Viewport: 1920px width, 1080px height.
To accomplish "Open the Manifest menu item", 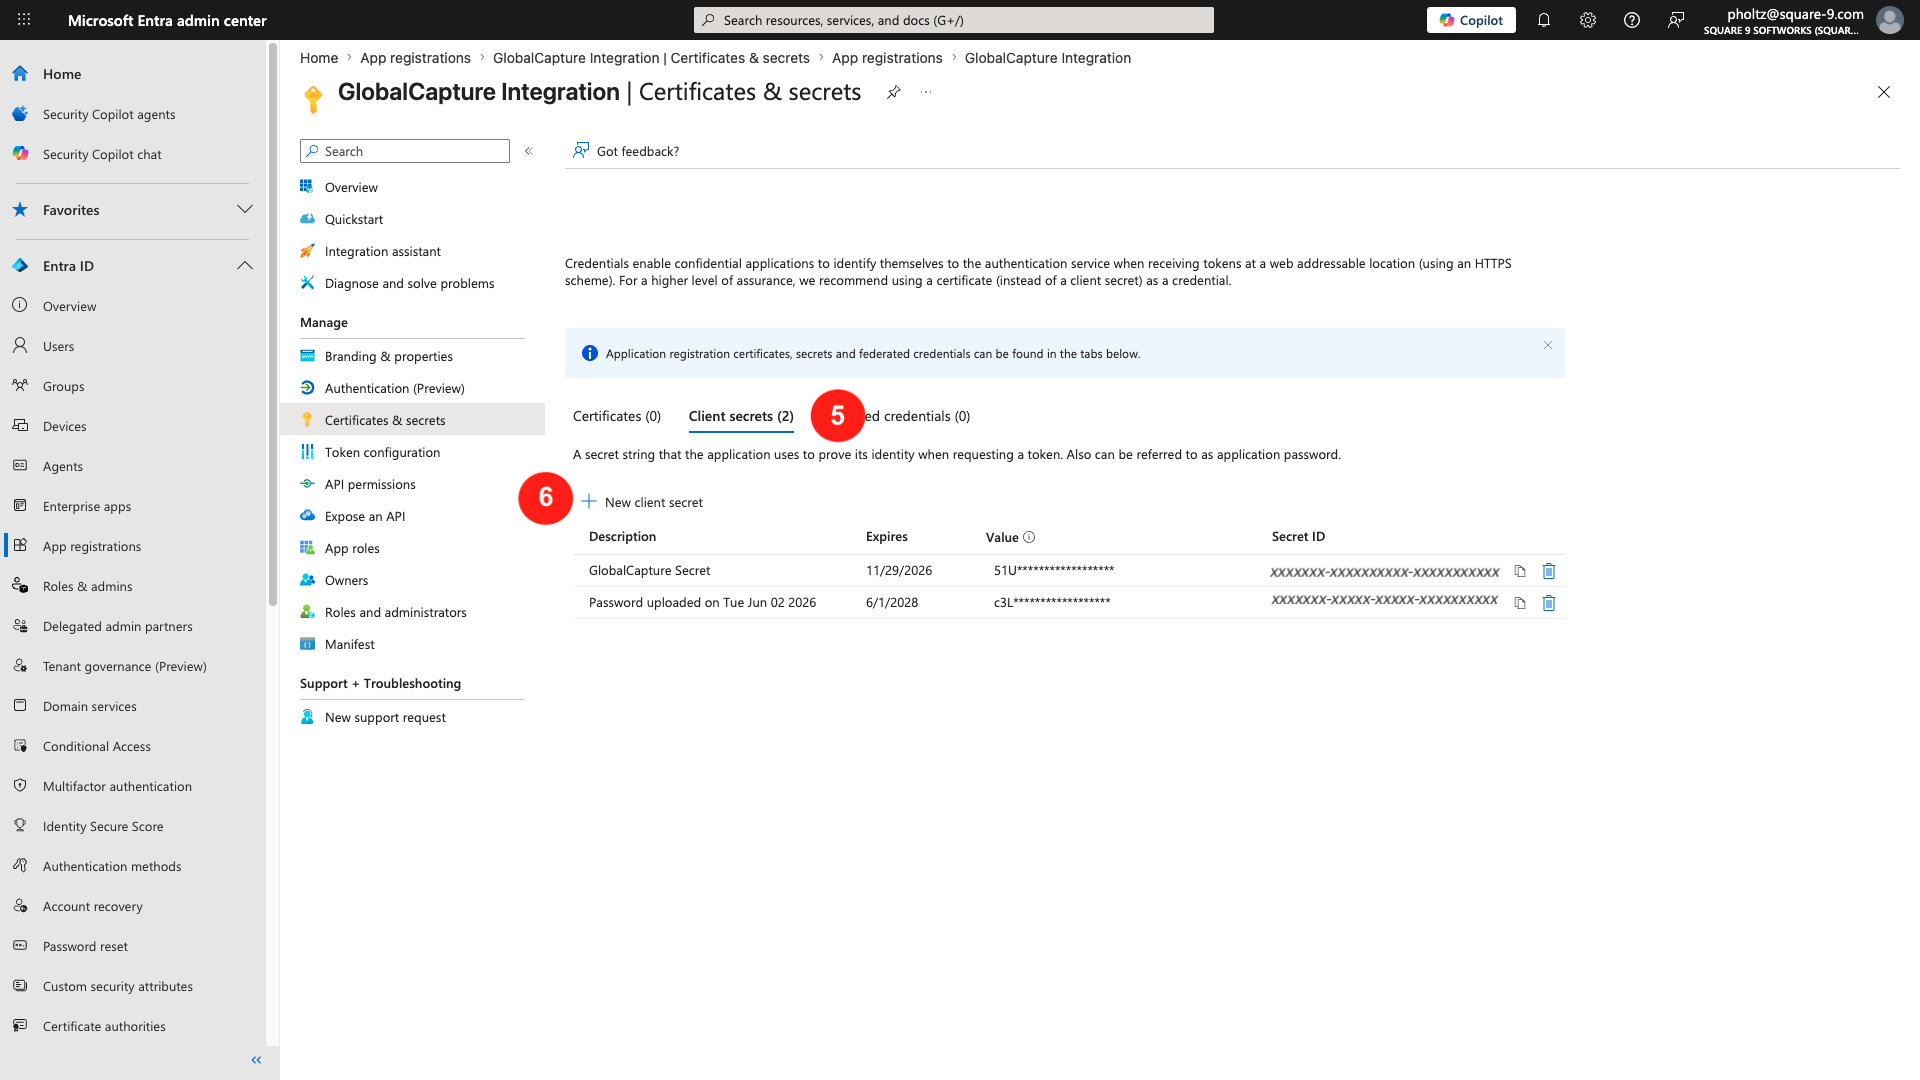I will [350, 644].
